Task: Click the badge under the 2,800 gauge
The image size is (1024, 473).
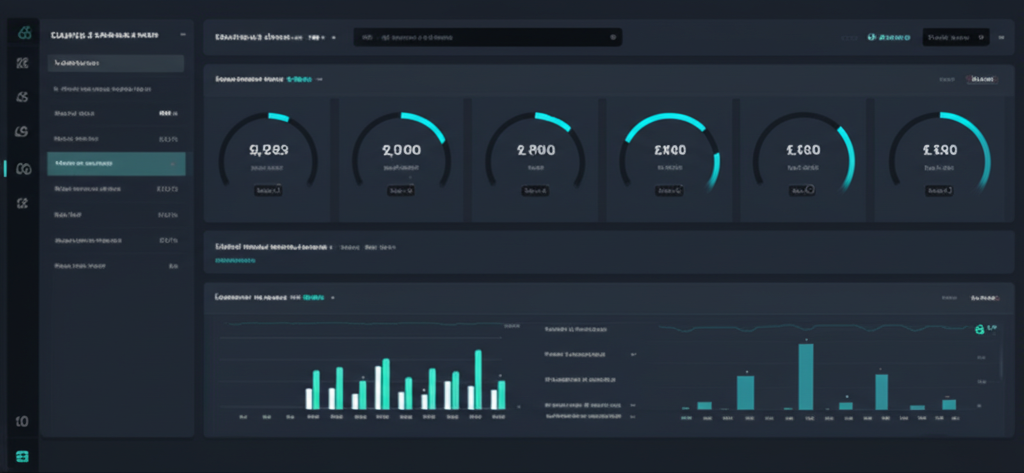Action: (x=536, y=191)
